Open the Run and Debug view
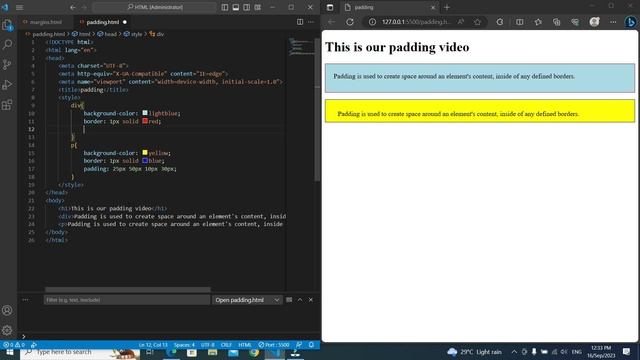 (7, 85)
